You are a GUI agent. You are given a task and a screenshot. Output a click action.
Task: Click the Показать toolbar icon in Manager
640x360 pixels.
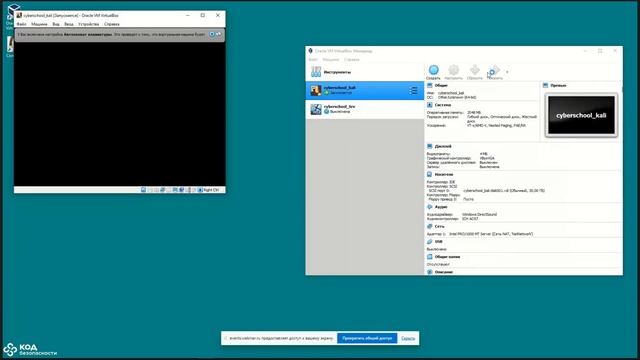pyautogui.click(x=495, y=70)
